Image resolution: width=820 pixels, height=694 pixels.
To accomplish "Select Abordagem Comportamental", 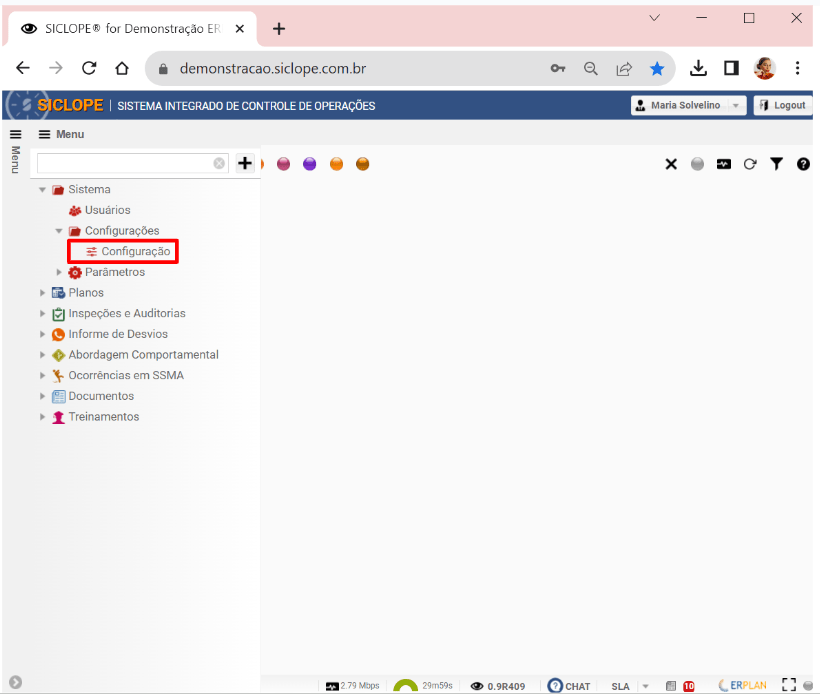I will pyautogui.click(x=143, y=355).
